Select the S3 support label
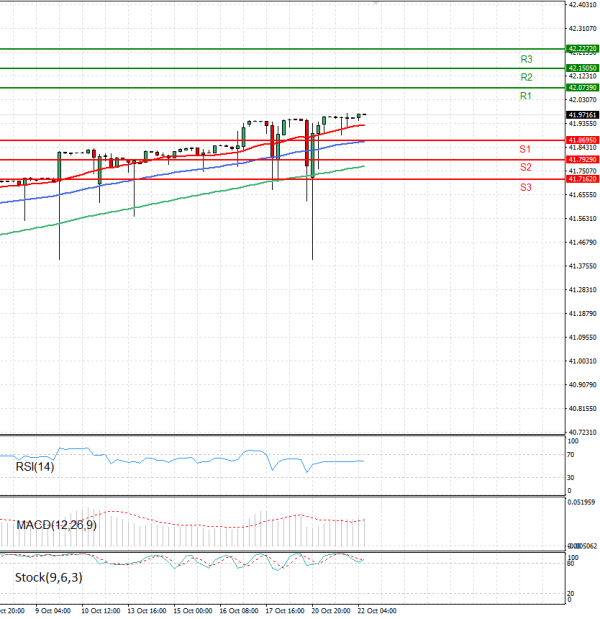The image size is (600, 619). pos(524,187)
